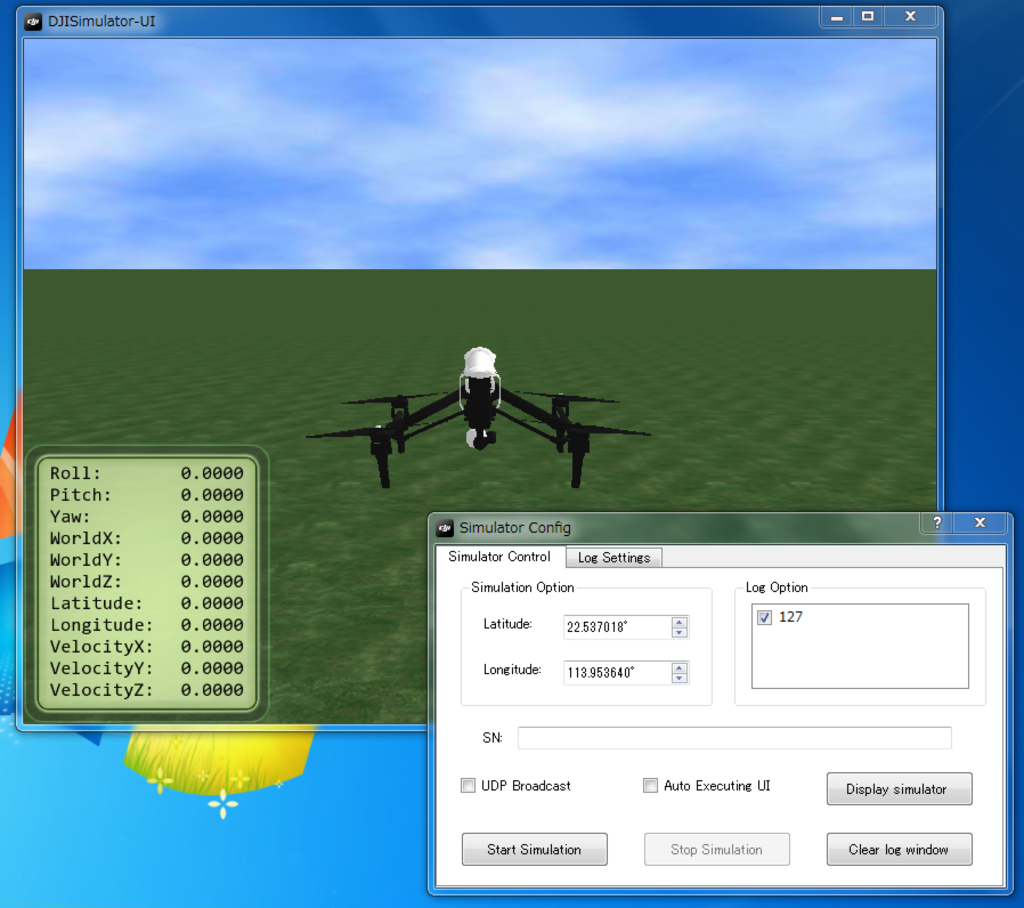This screenshot has height=908, width=1024.
Task: Click the DJI logo on DJISimulator-UI title bar
Action: pos(35,20)
